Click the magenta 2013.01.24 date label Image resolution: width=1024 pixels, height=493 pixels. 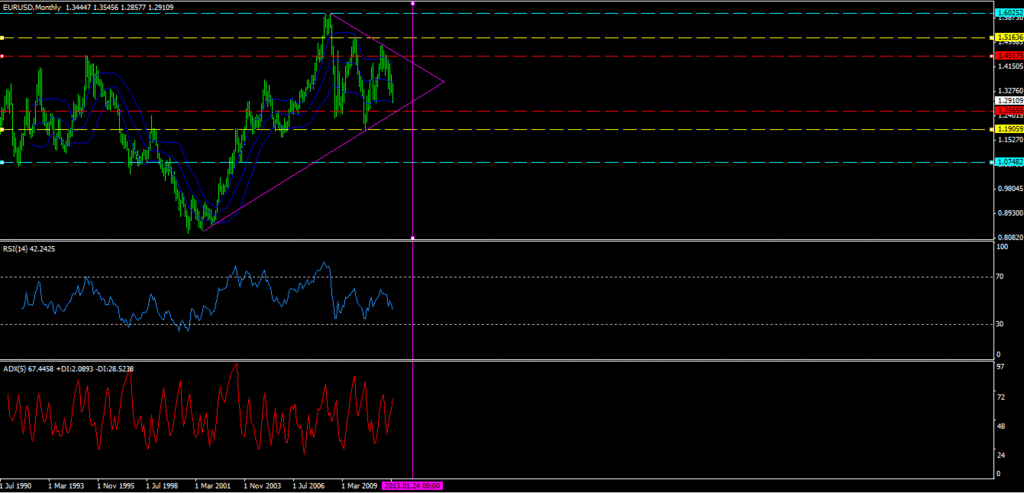(x=413, y=486)
